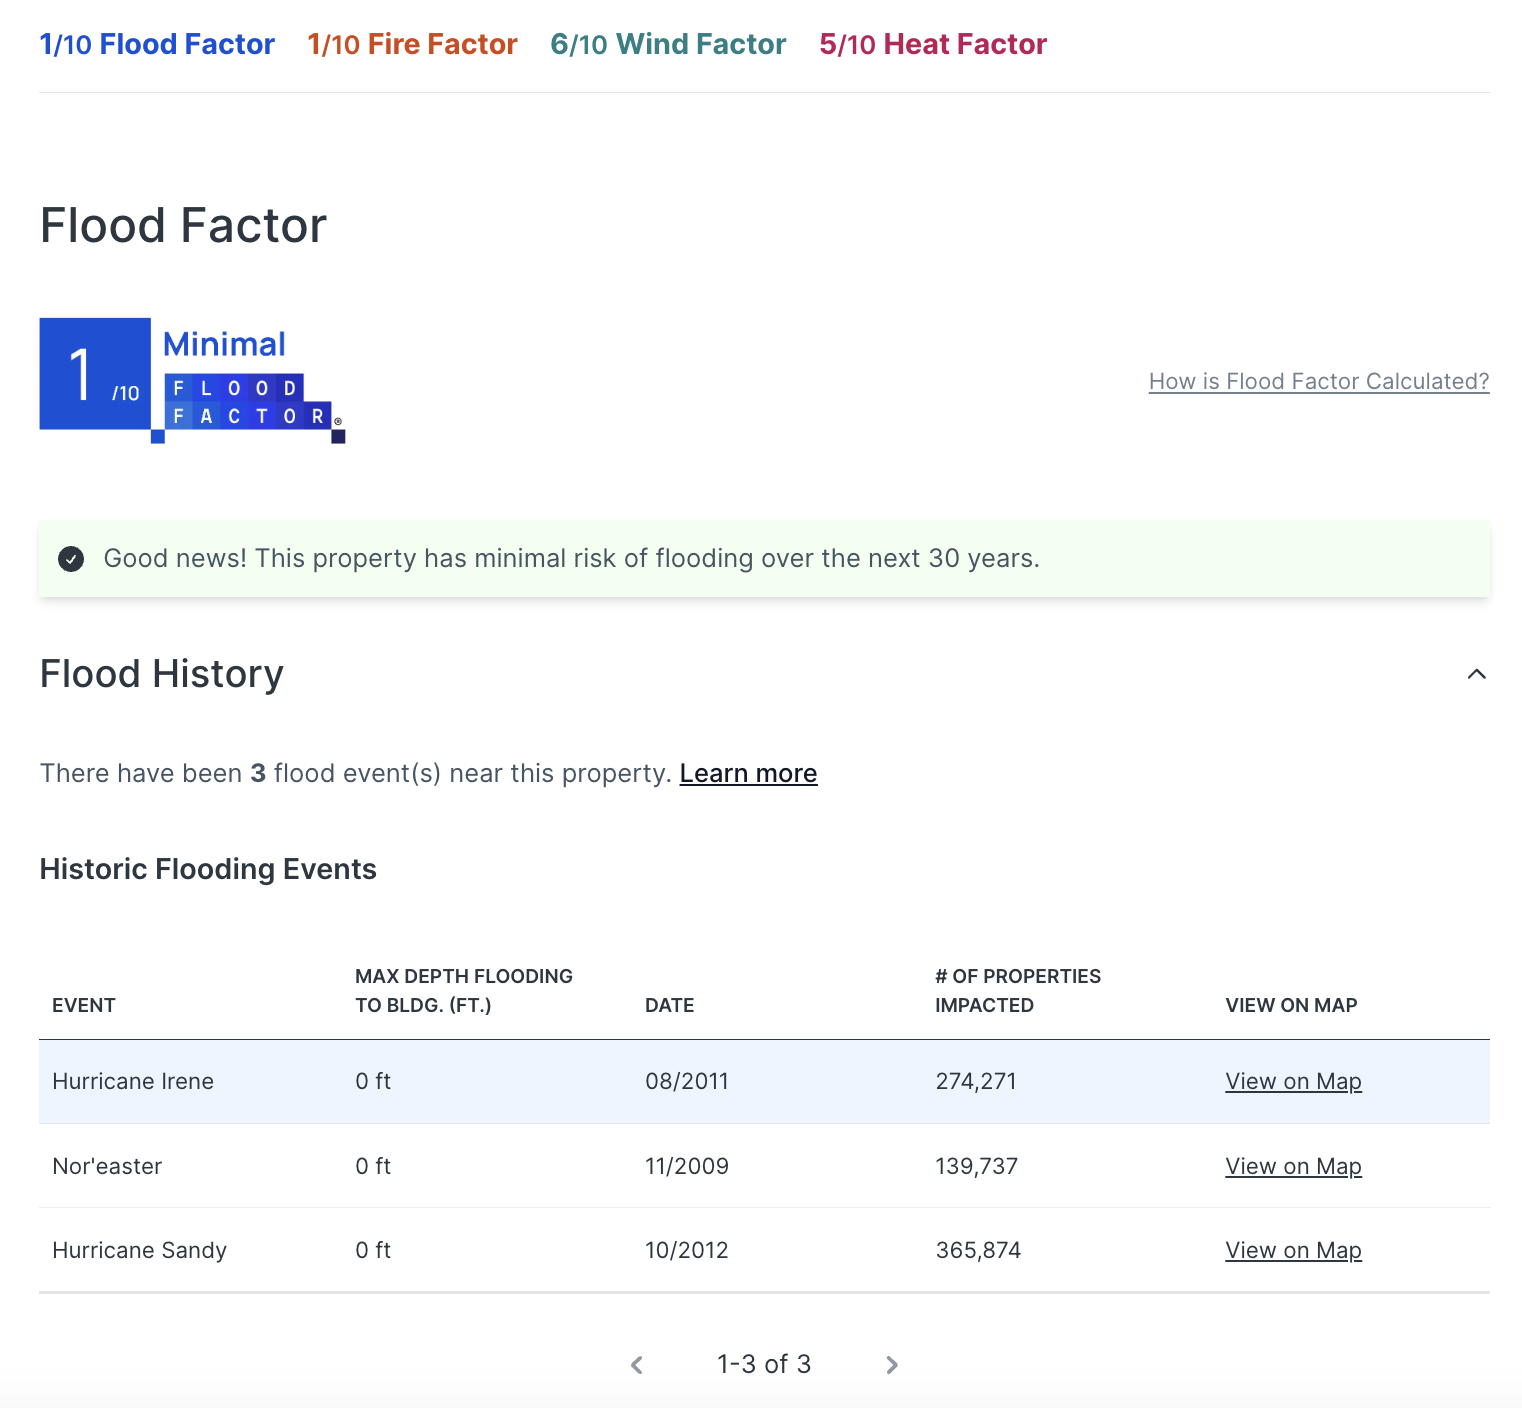View Nor'easter event on map

tap(1293, 1166)
